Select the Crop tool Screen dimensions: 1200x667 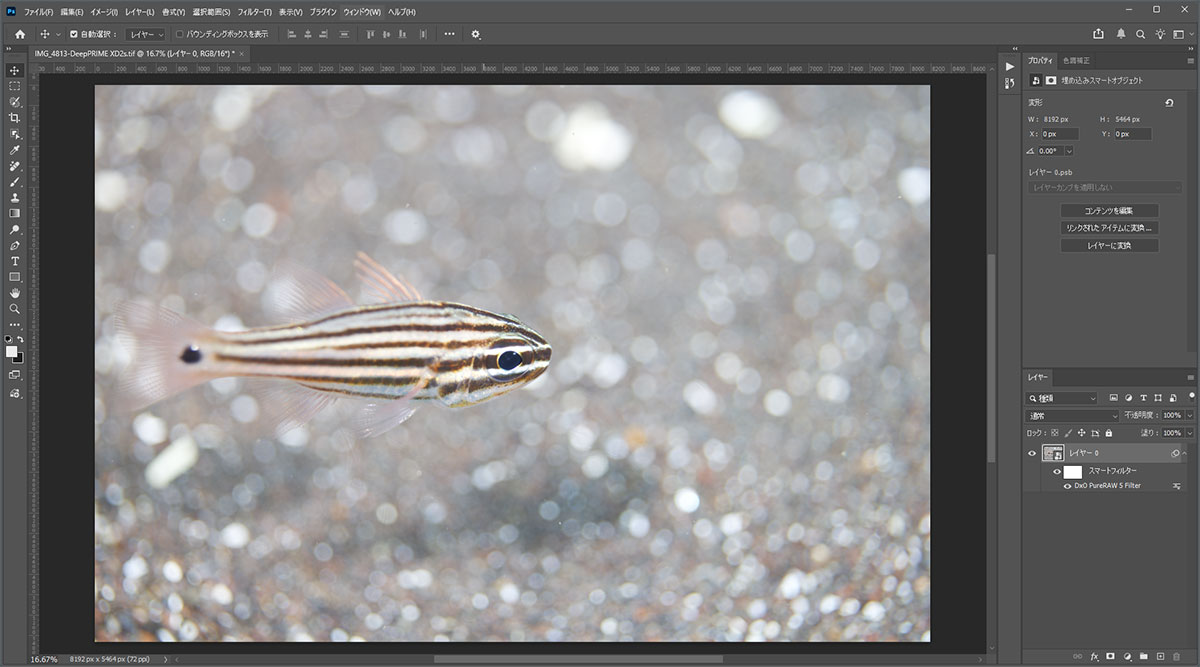click(14, 117)
